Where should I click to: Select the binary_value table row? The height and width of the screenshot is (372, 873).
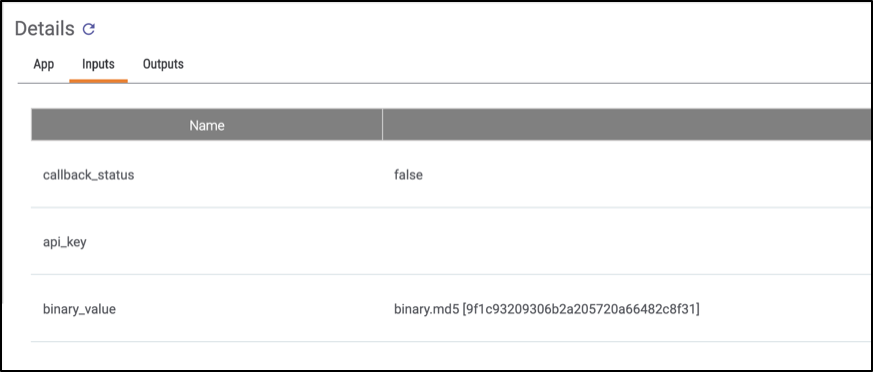pyautogui.click(x=452, y=309)
